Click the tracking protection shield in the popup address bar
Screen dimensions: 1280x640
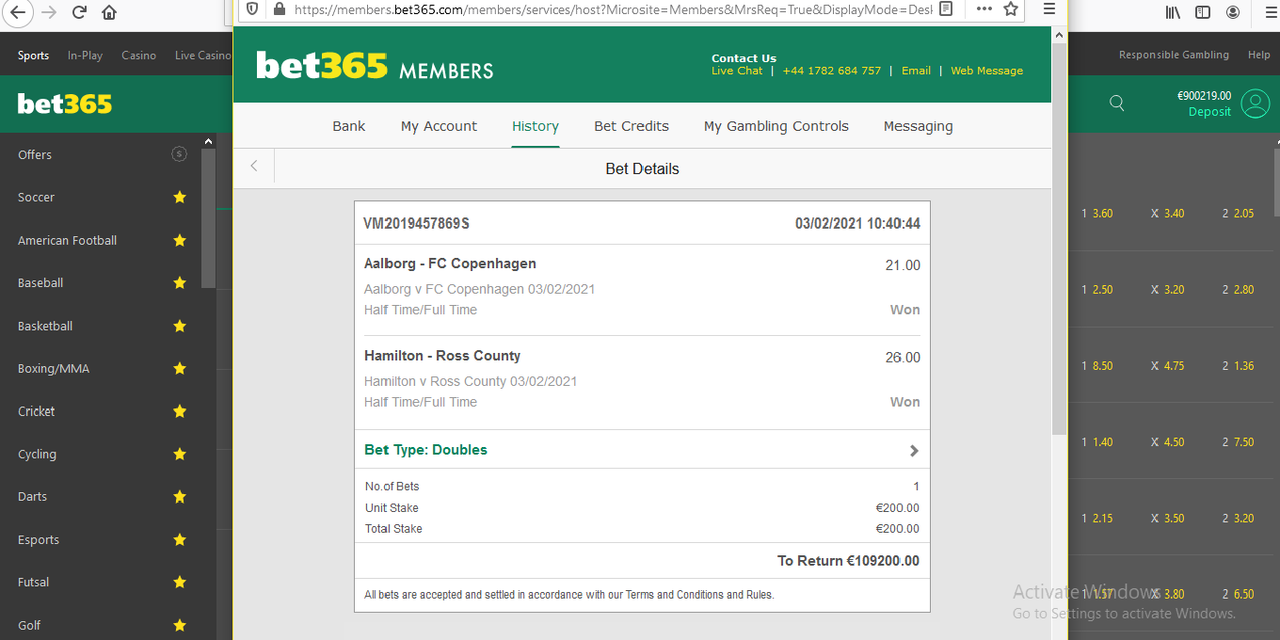pyautogui.click(x=252, y=9)
